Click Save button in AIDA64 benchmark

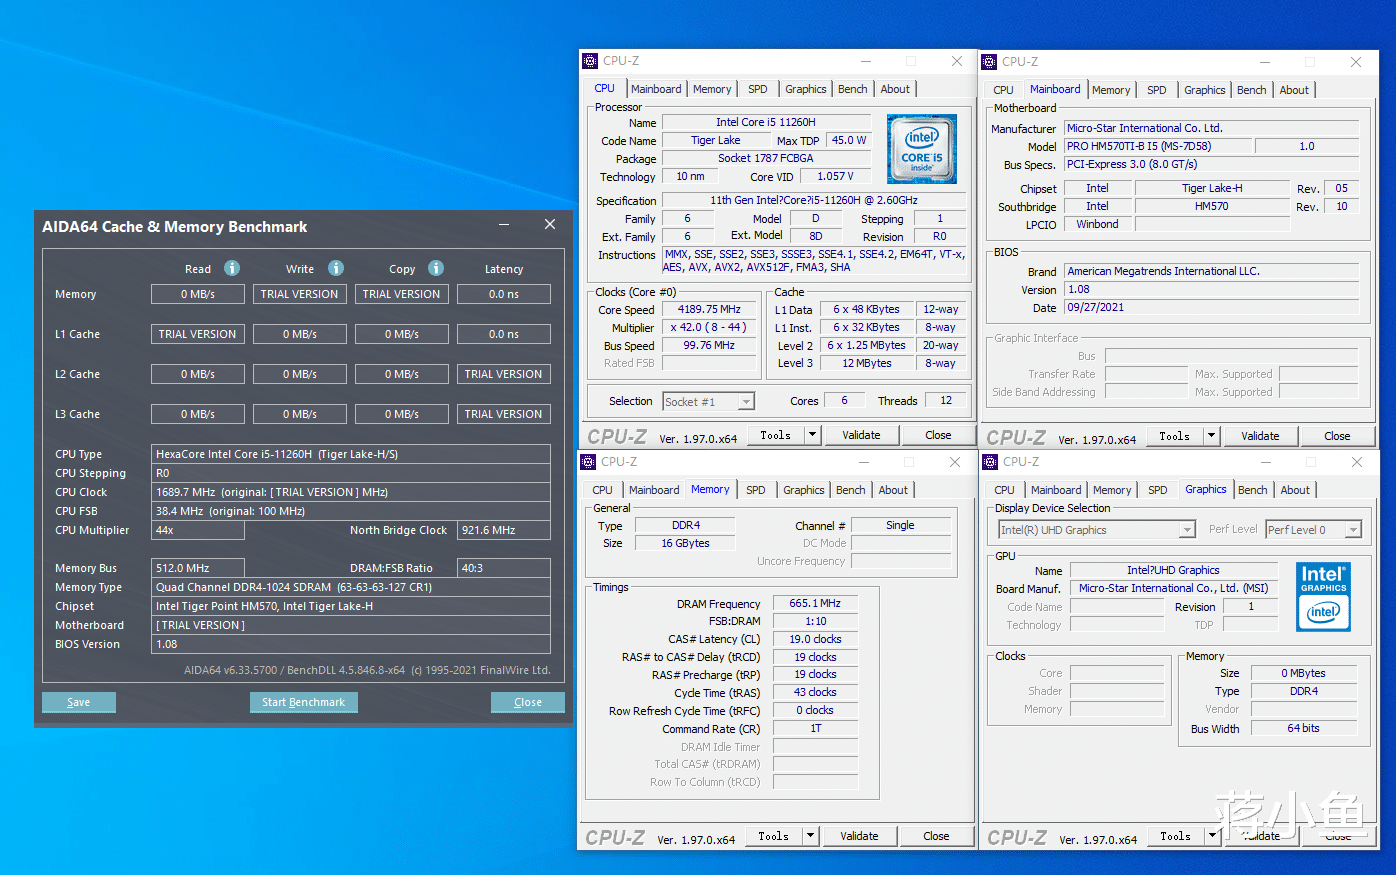point(79,702)
